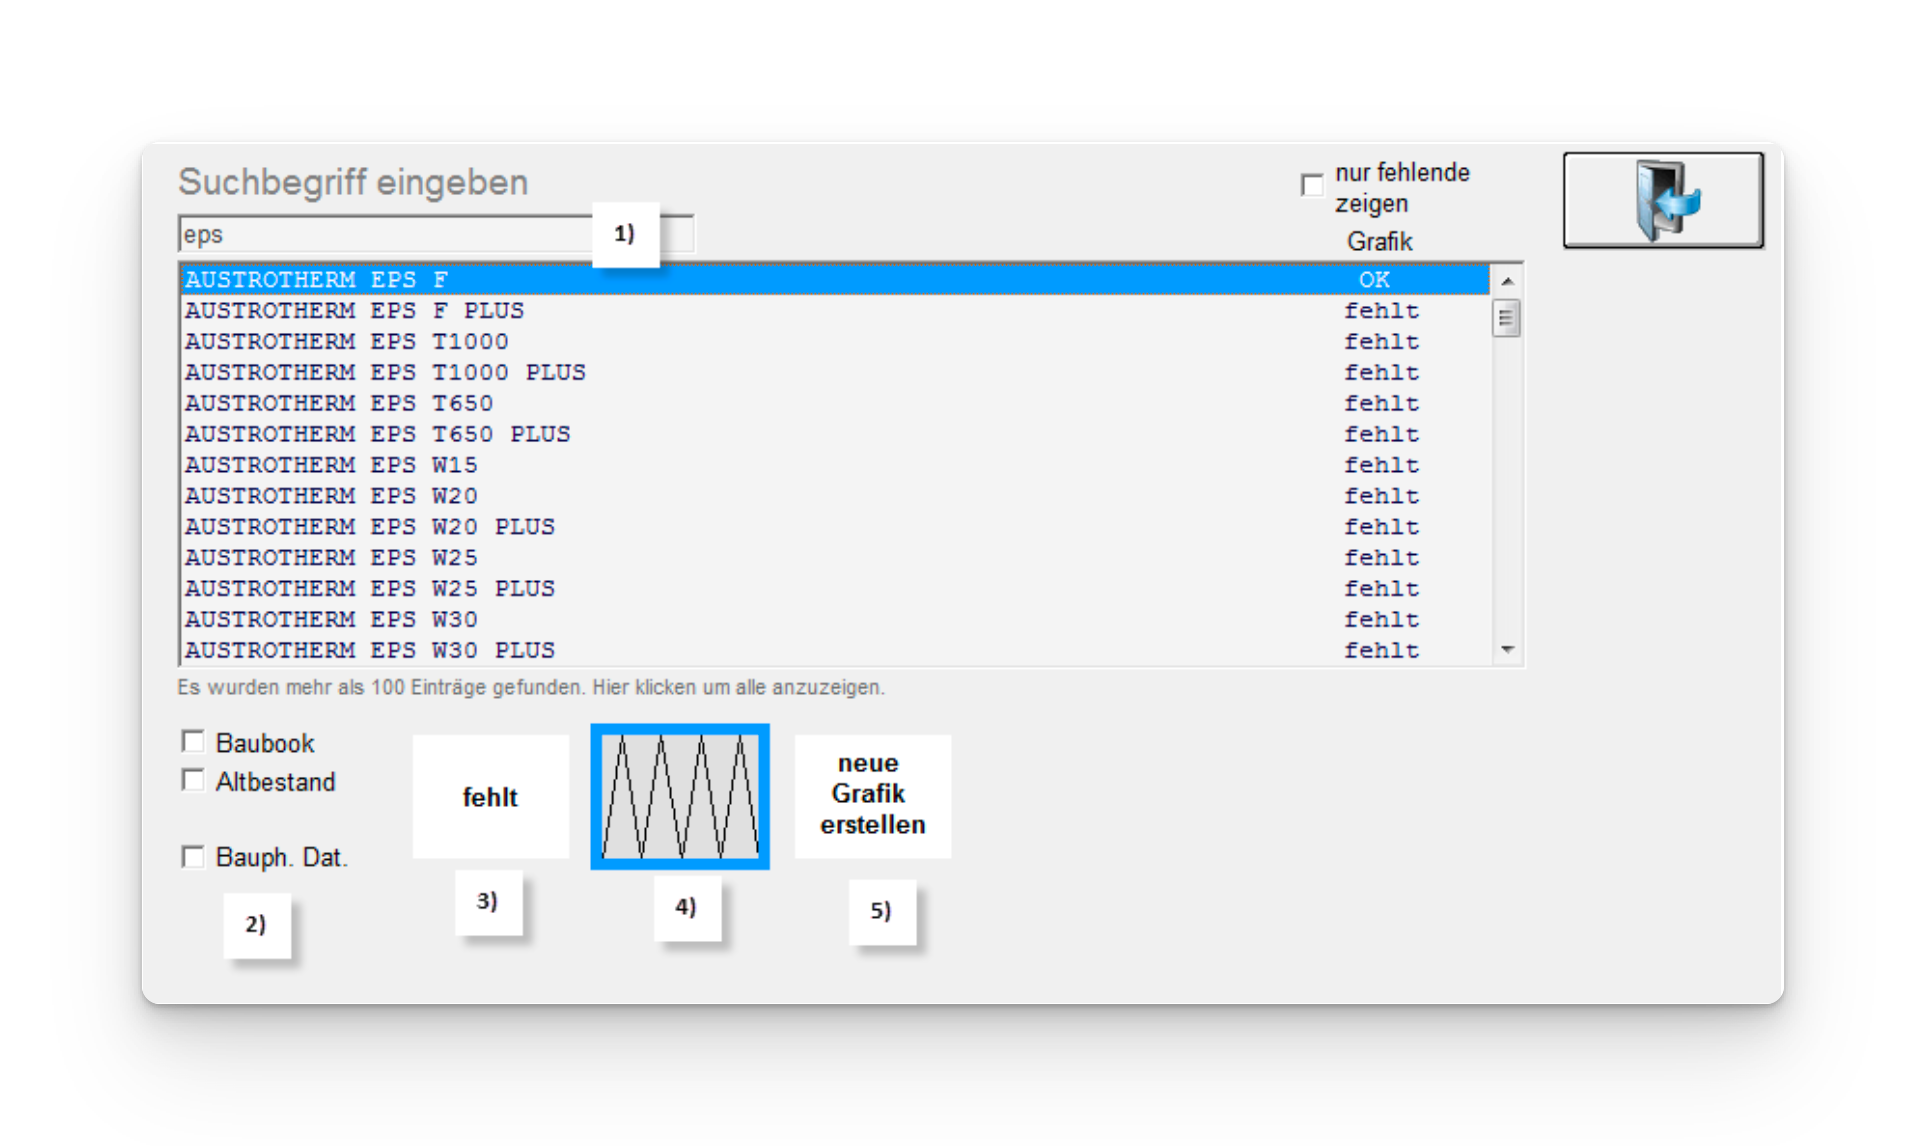Screen dimensions: 1926x1146
Task: Select AUSTROTHERM EPS T1000 entry
Action: coord(347,342)
